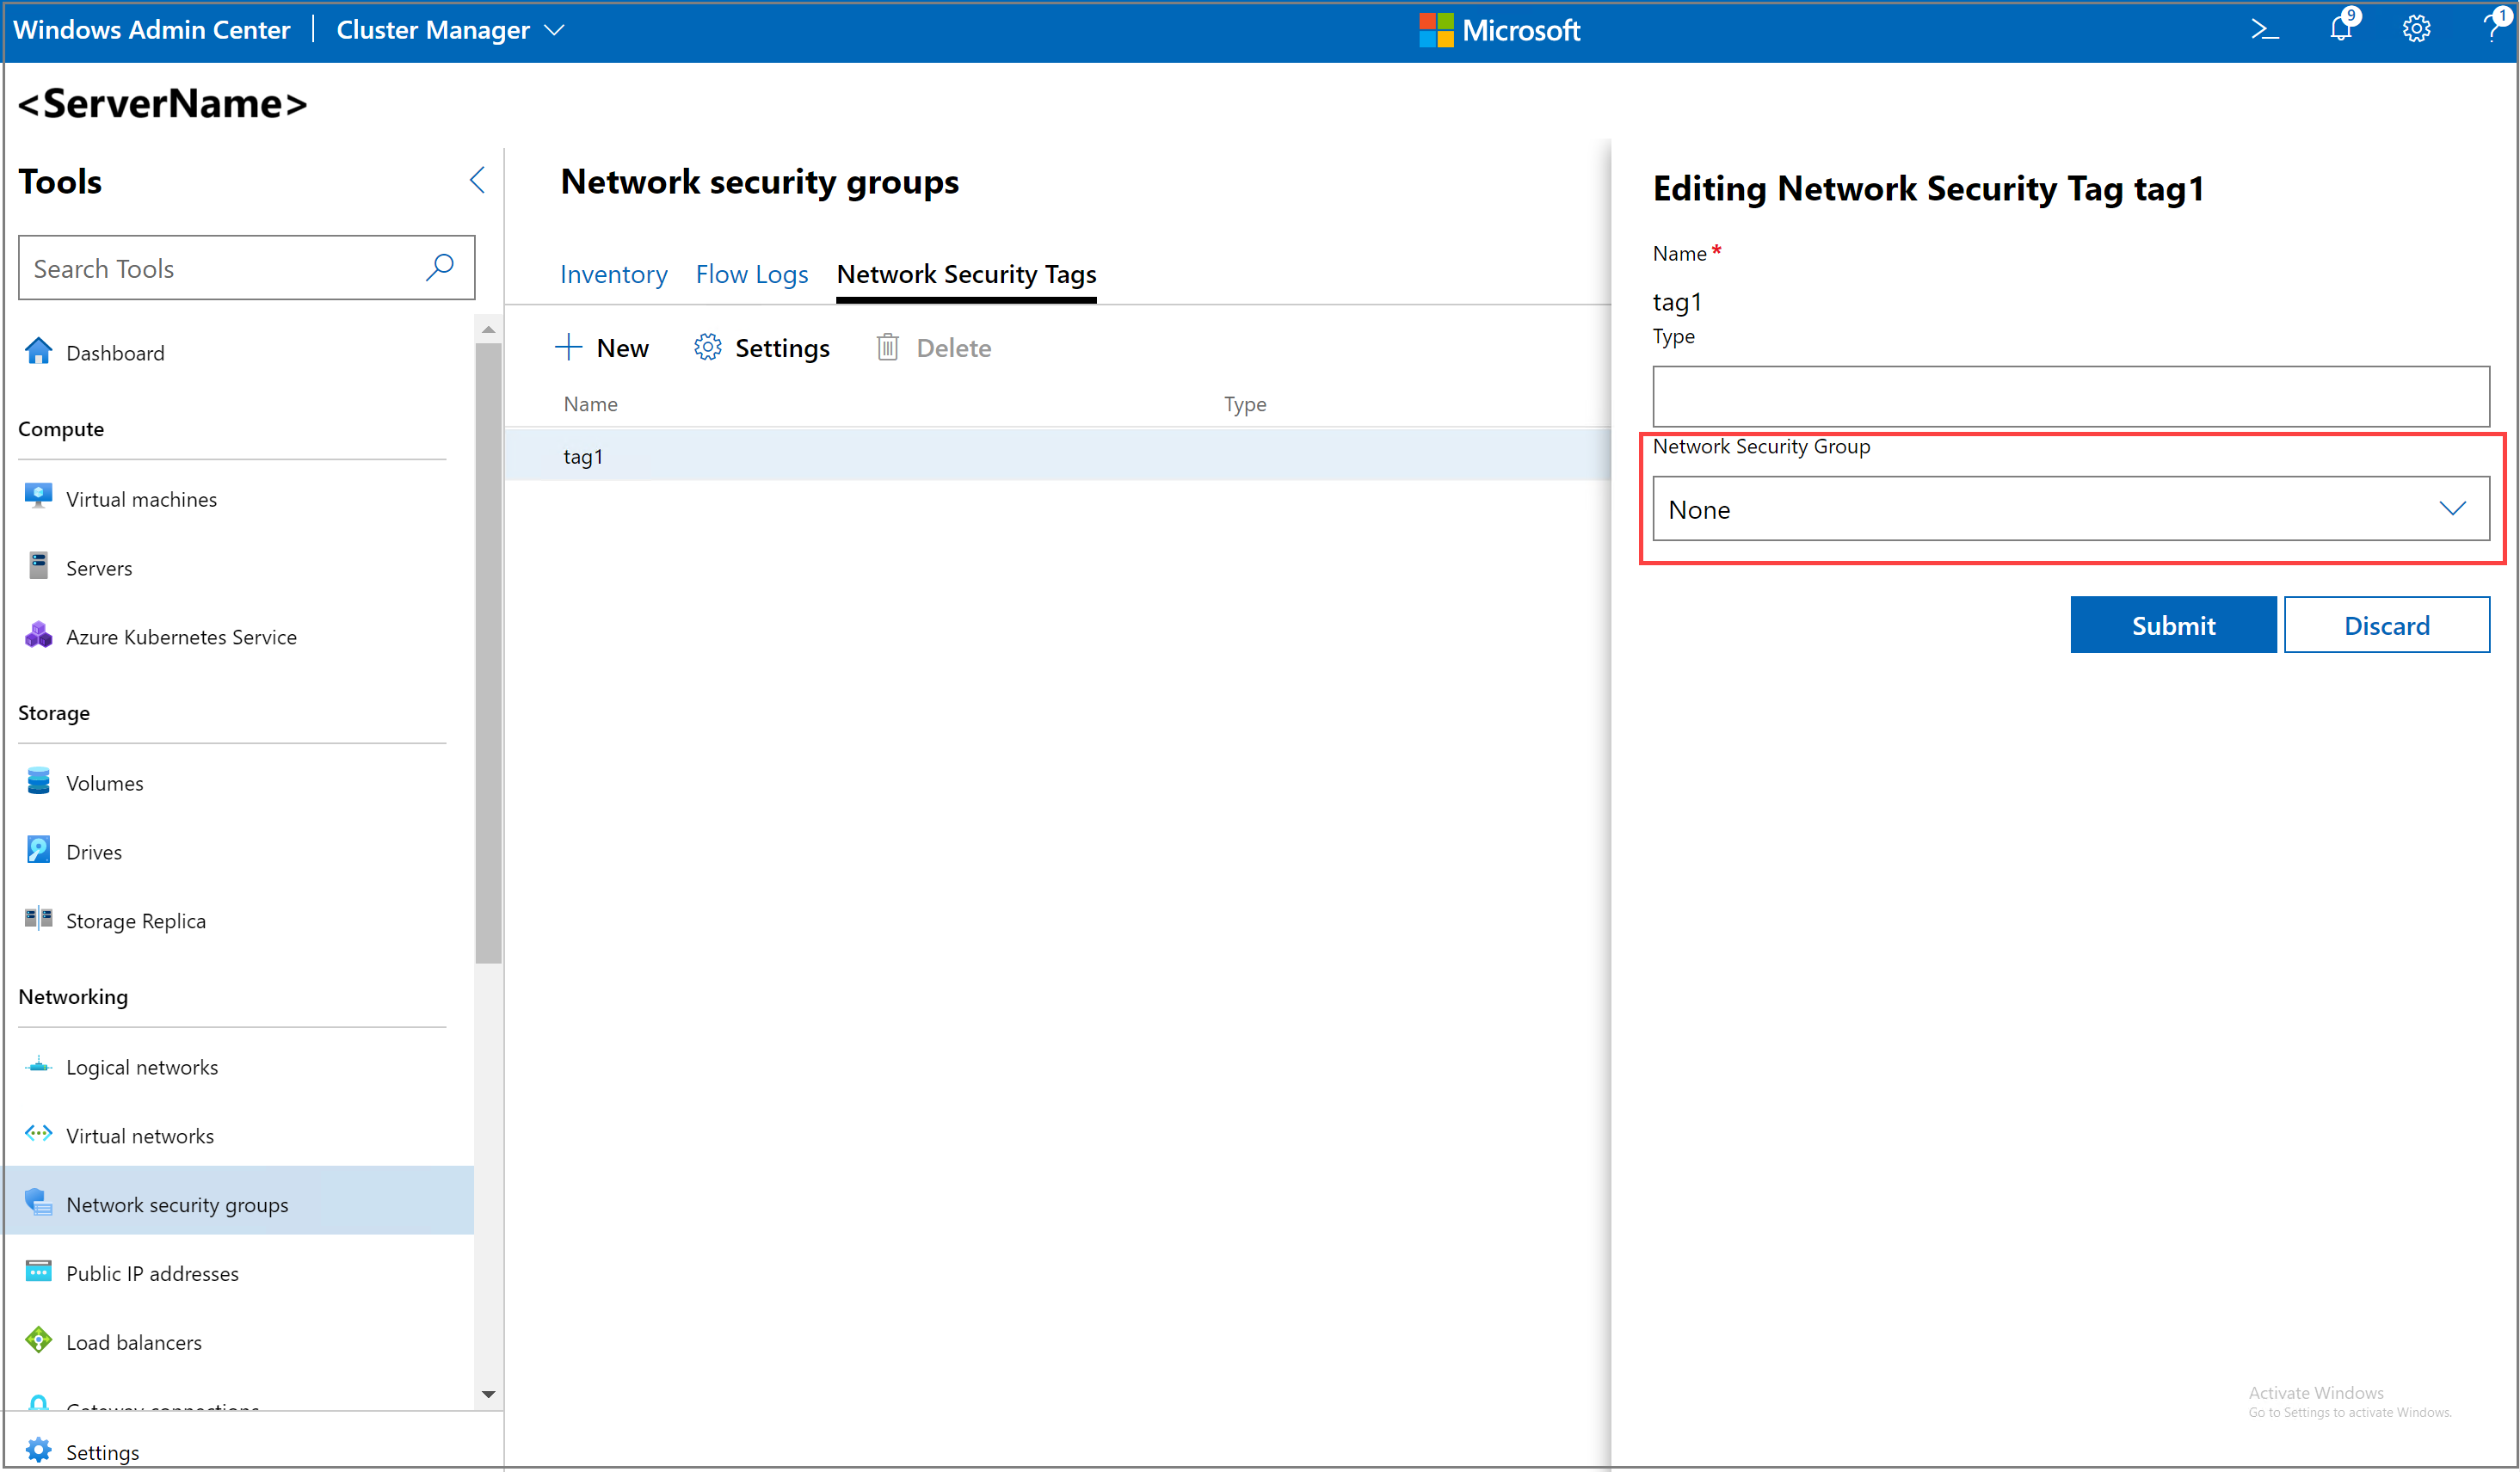Open the PowerShell console icon
Screen dimensions: 2520x1472
coord(2265,29)
